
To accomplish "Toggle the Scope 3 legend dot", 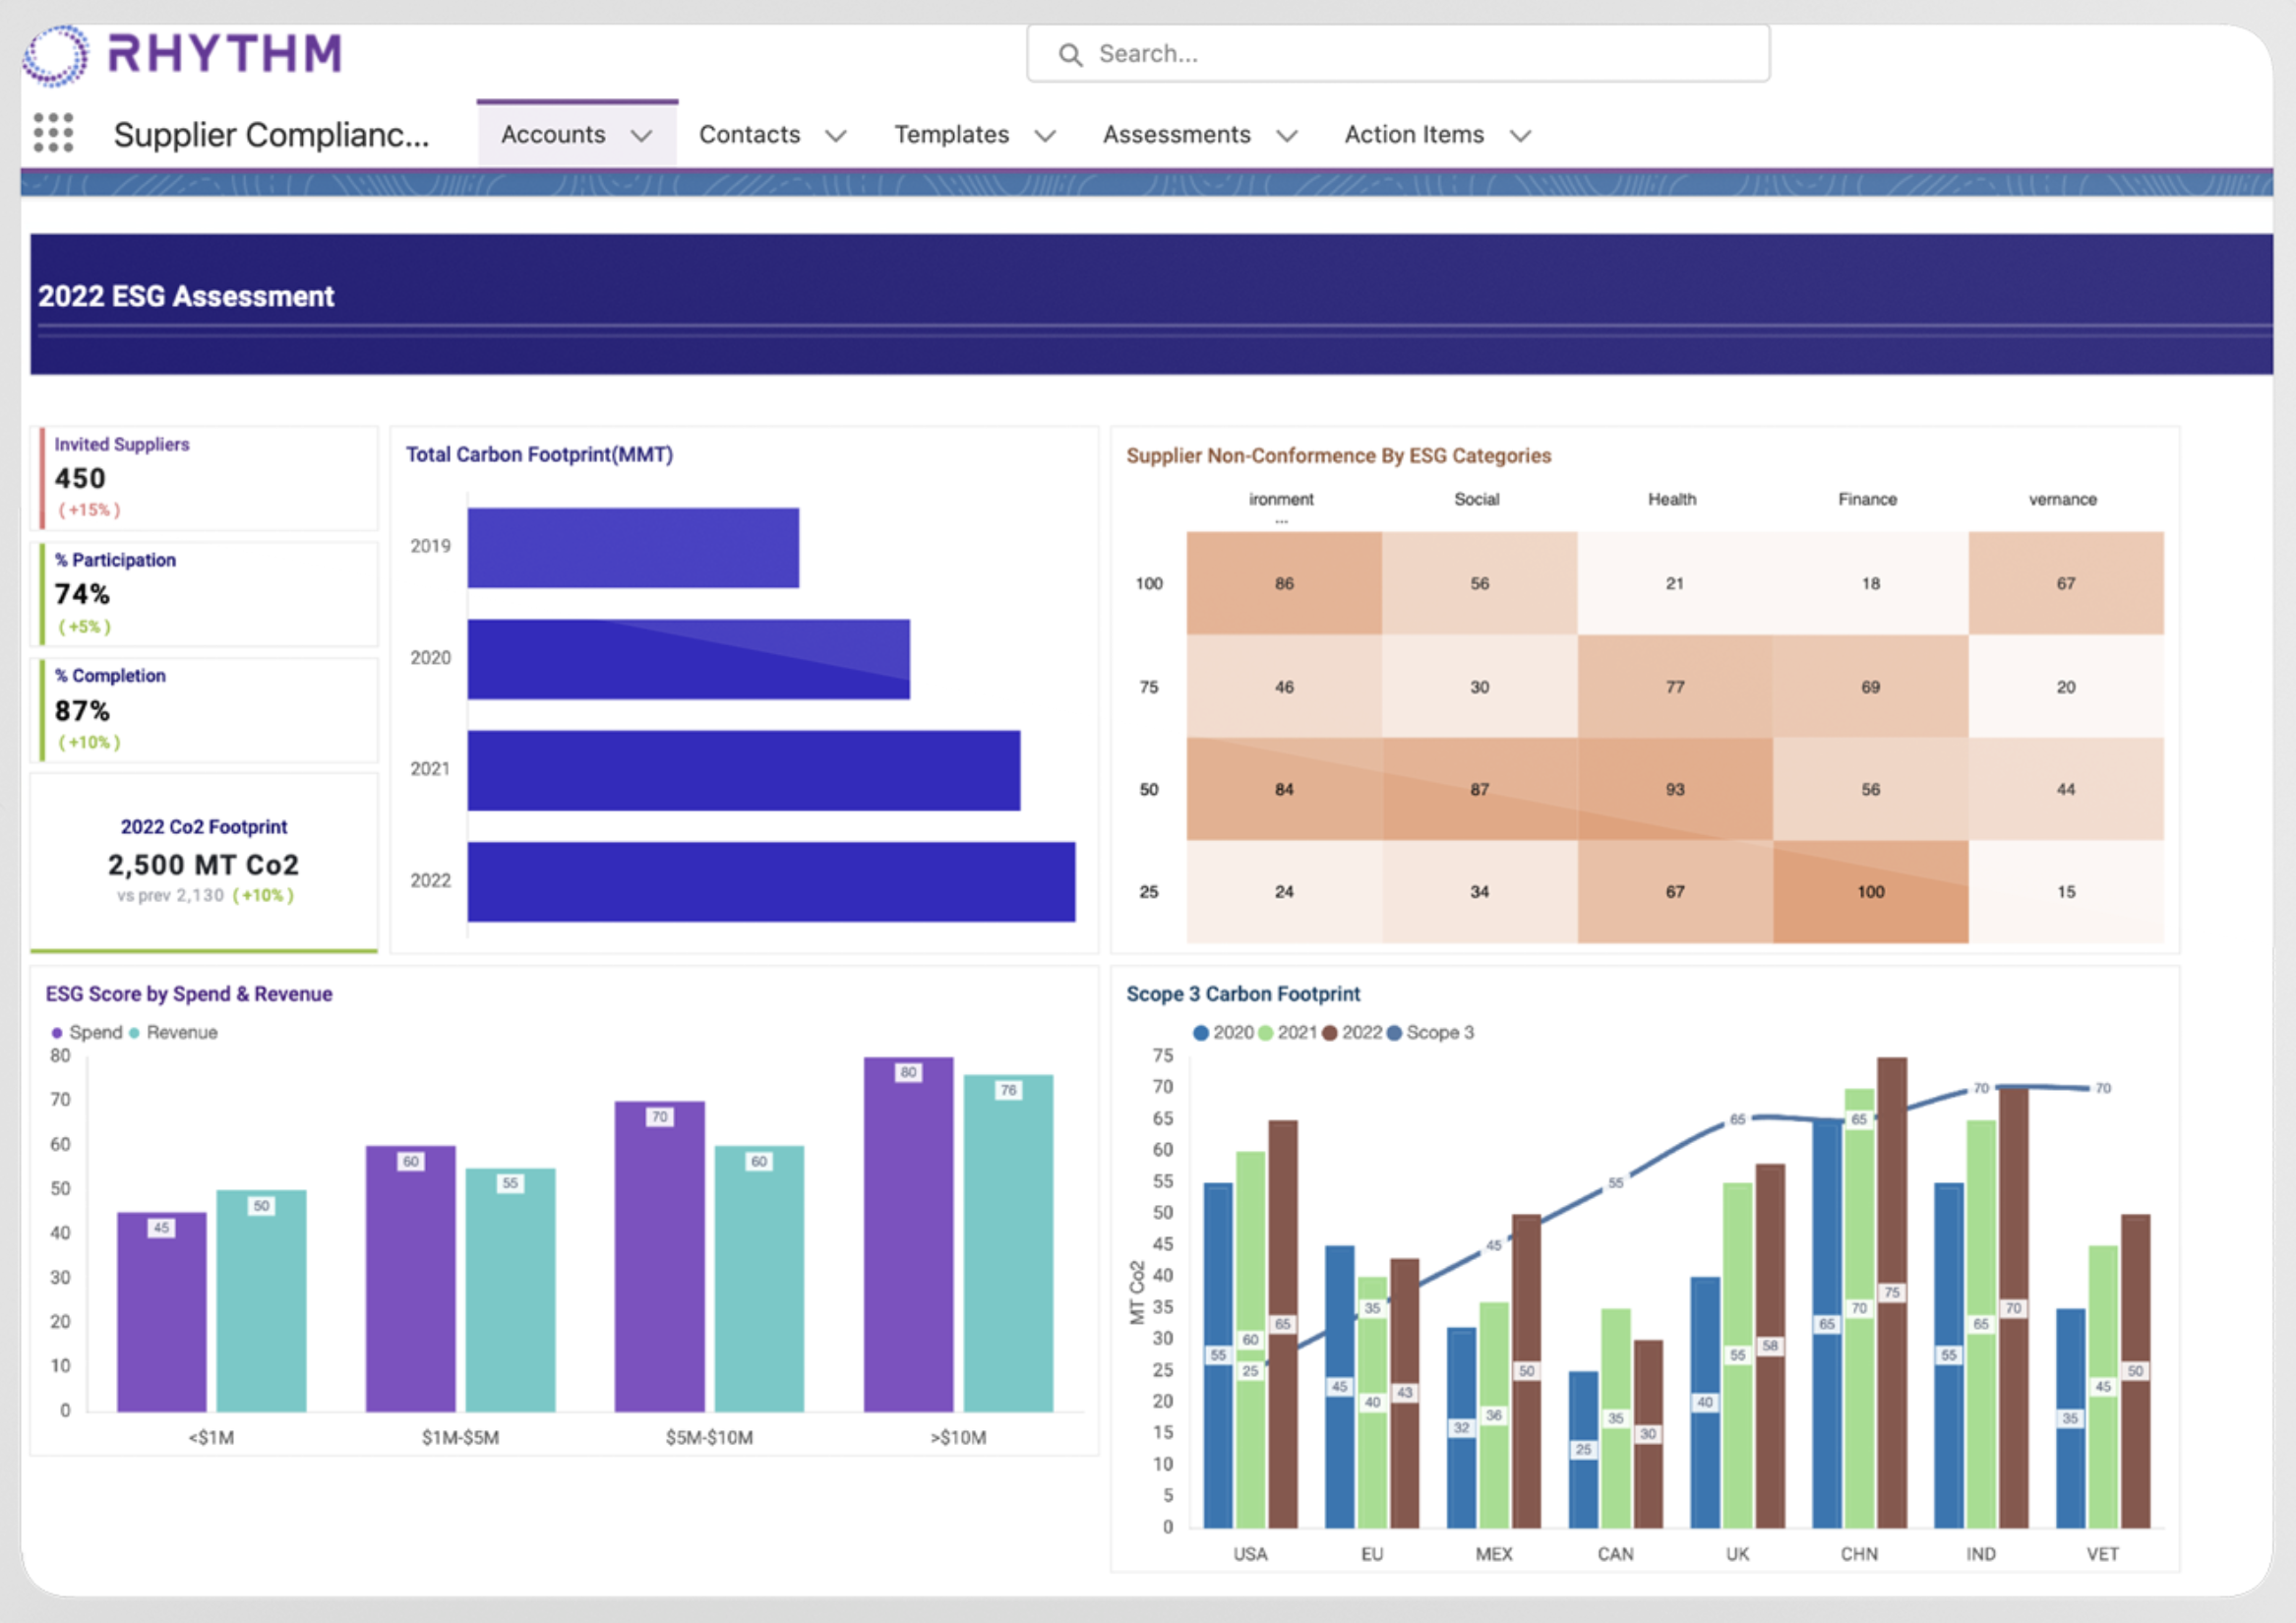I will pos(1394,1033).
